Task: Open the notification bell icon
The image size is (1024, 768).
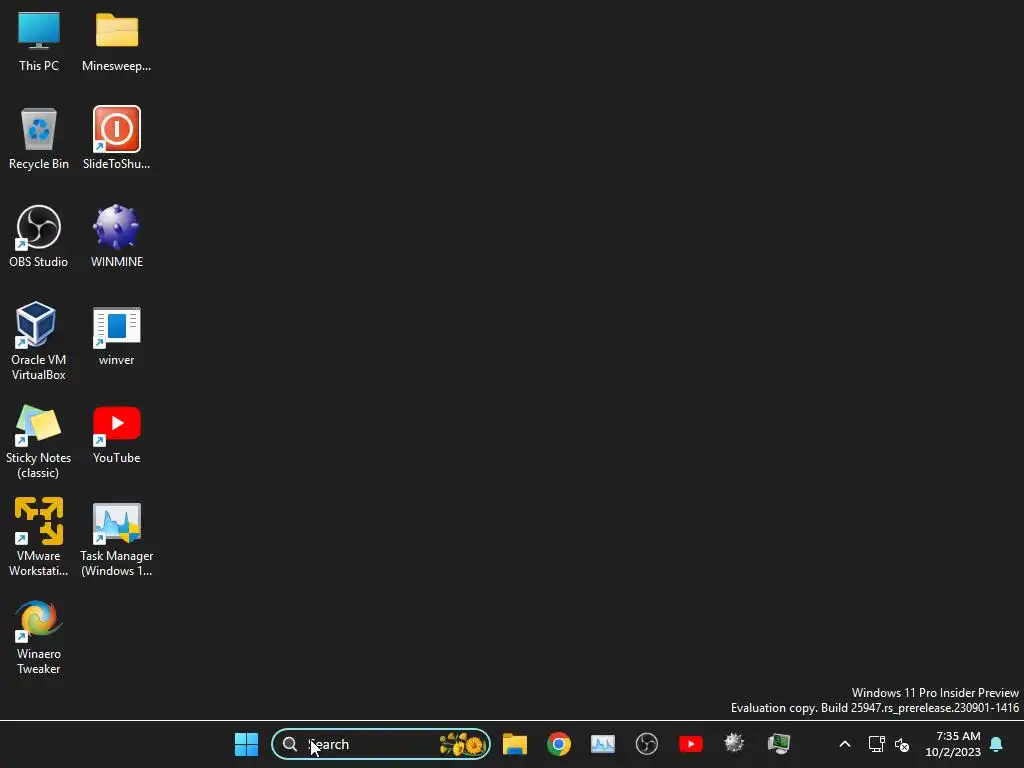Action: [x=996, y=744]
